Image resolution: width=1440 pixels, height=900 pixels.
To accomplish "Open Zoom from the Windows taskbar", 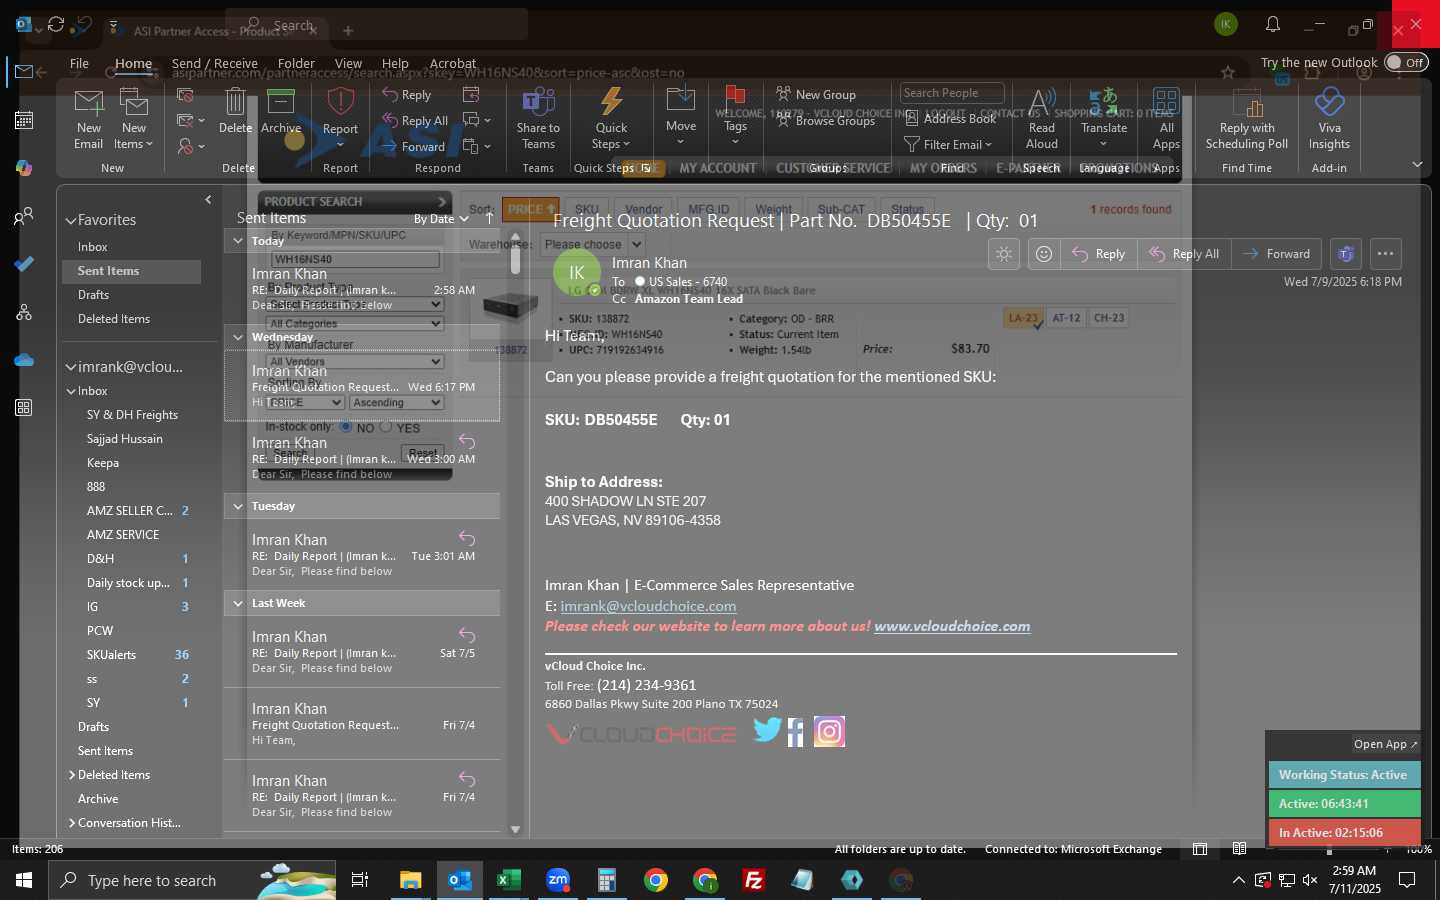I will [x=557, y=880].
